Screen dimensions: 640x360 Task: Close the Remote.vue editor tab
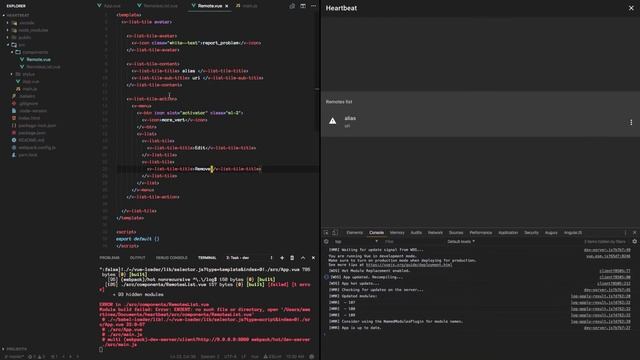pyautogui.click(x=227, y=6)
